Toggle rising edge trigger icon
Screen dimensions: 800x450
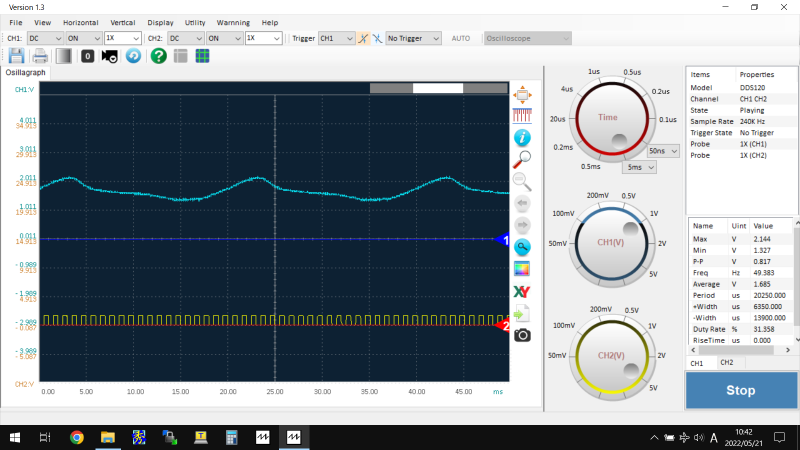[x=364, y=38]
